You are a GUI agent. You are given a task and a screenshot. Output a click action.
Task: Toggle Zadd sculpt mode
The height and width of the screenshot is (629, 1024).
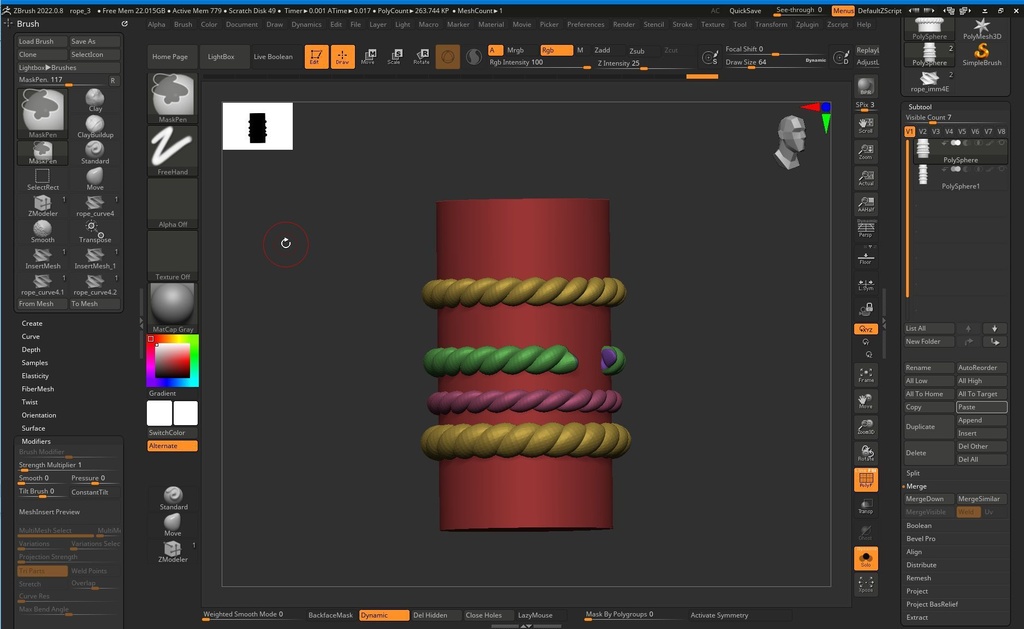602,50
